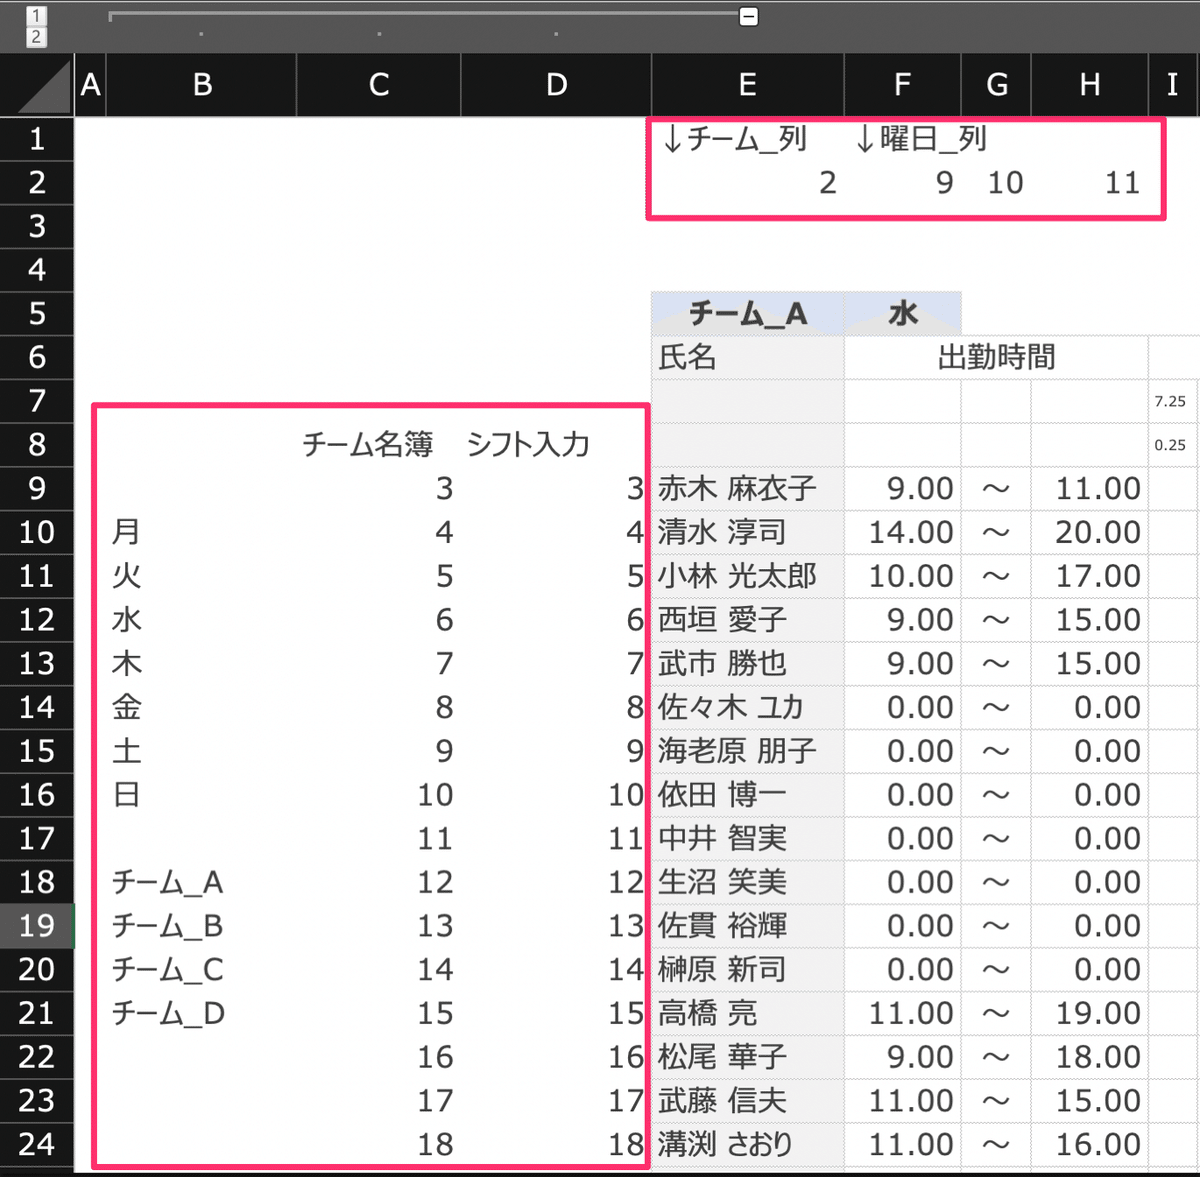
Task: Select end time 17.00 for 小林 光太郎
Action: point(1089,576)
